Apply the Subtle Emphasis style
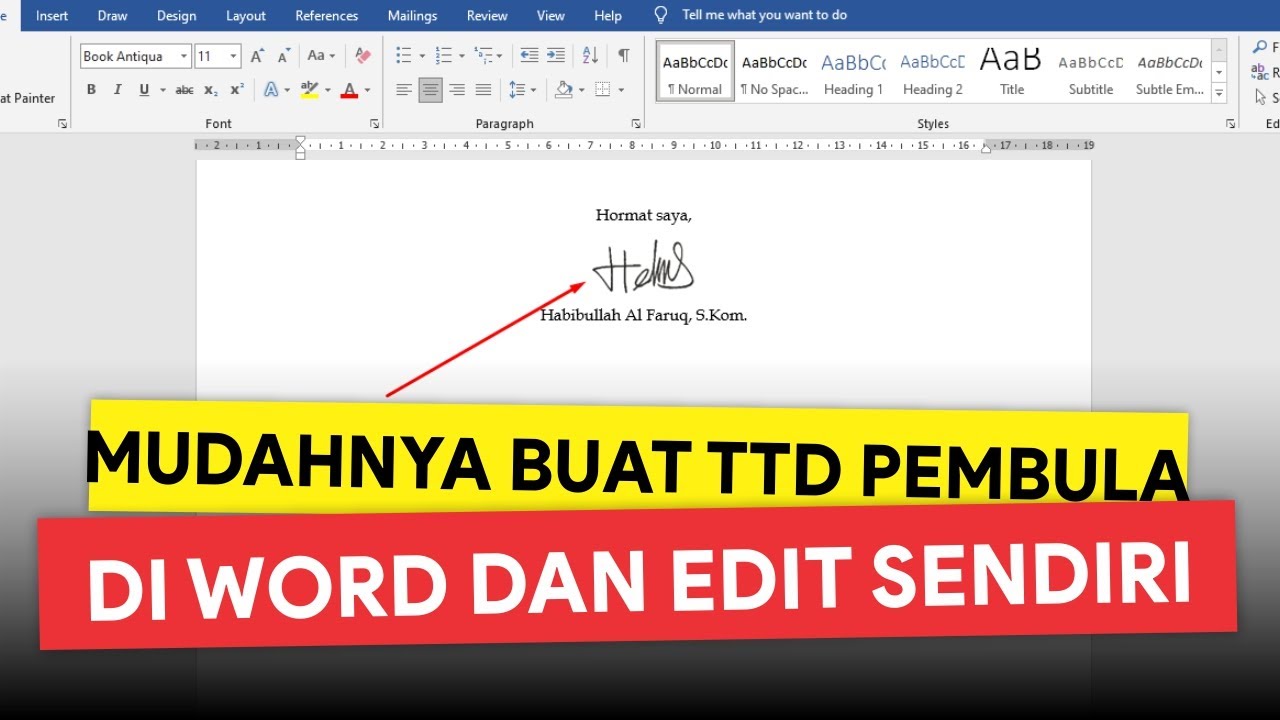 click(1169, 72)
